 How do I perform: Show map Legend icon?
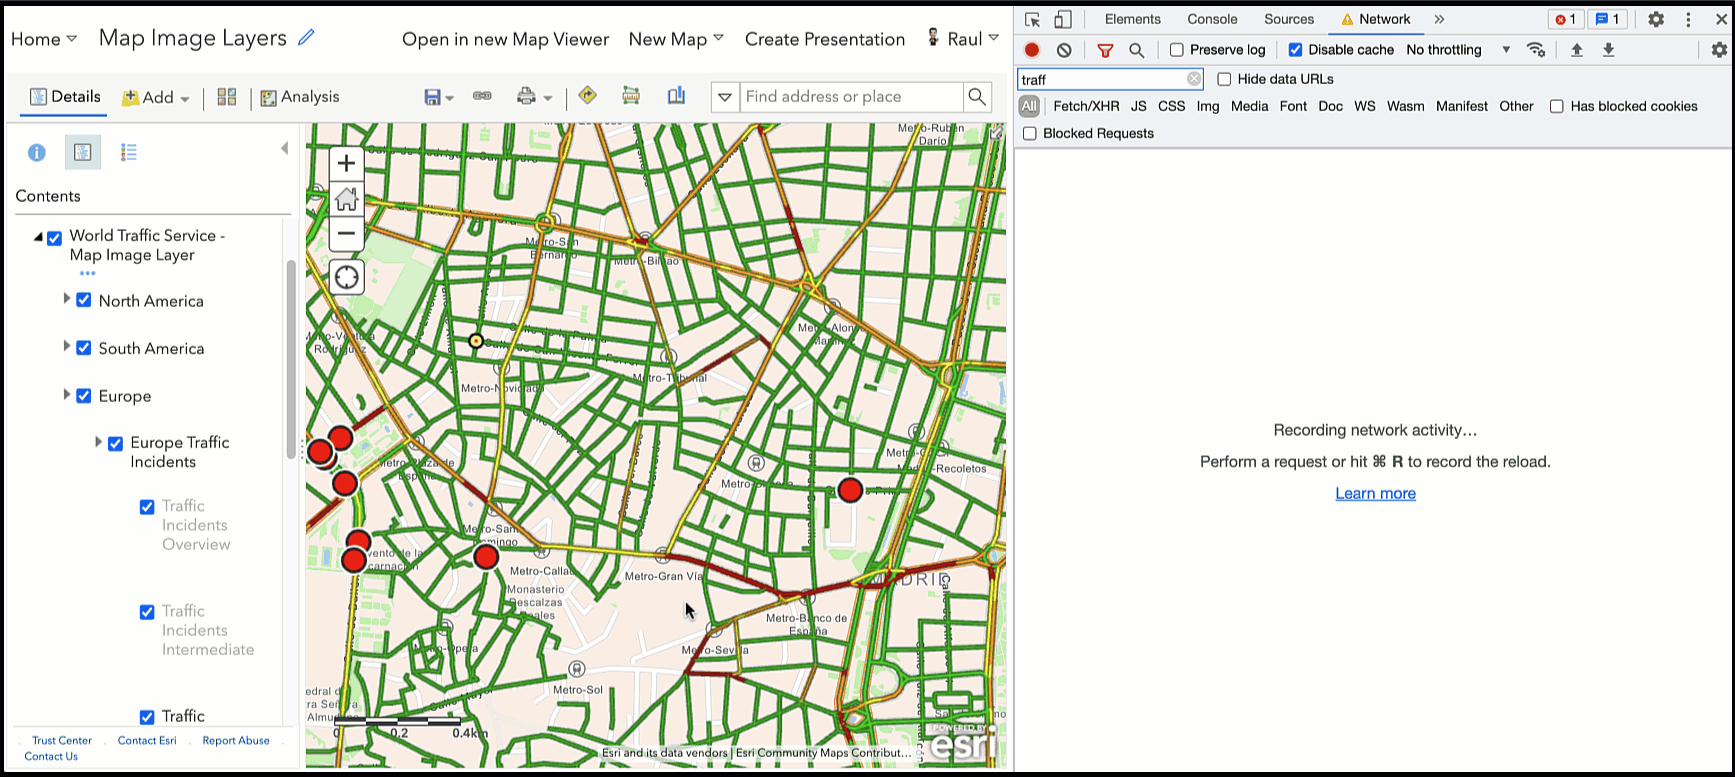128,152
